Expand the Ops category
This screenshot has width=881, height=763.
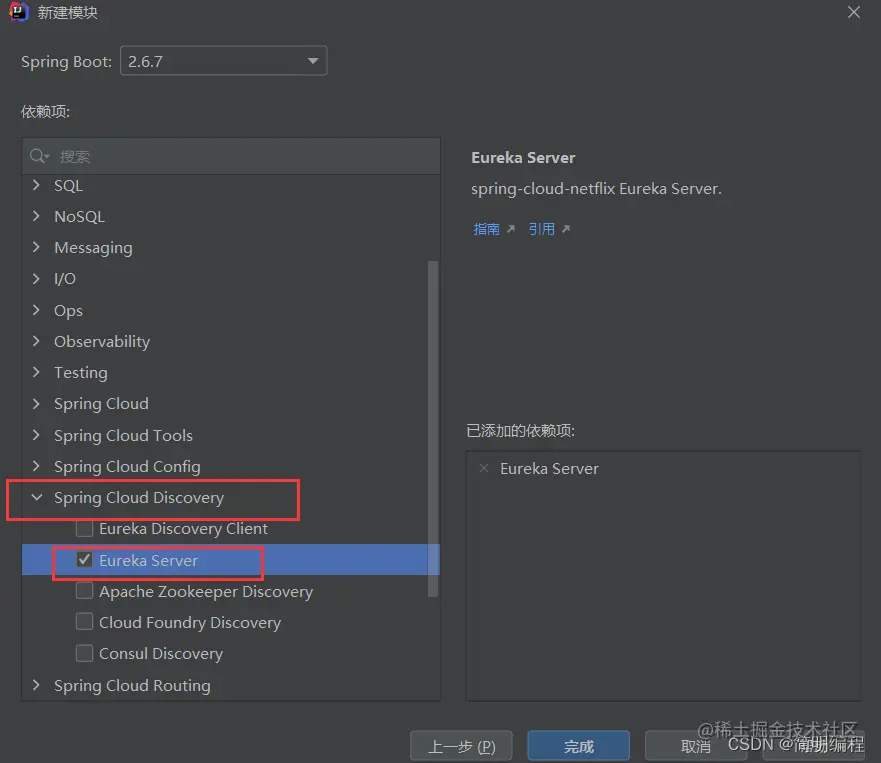click(37, 310)
